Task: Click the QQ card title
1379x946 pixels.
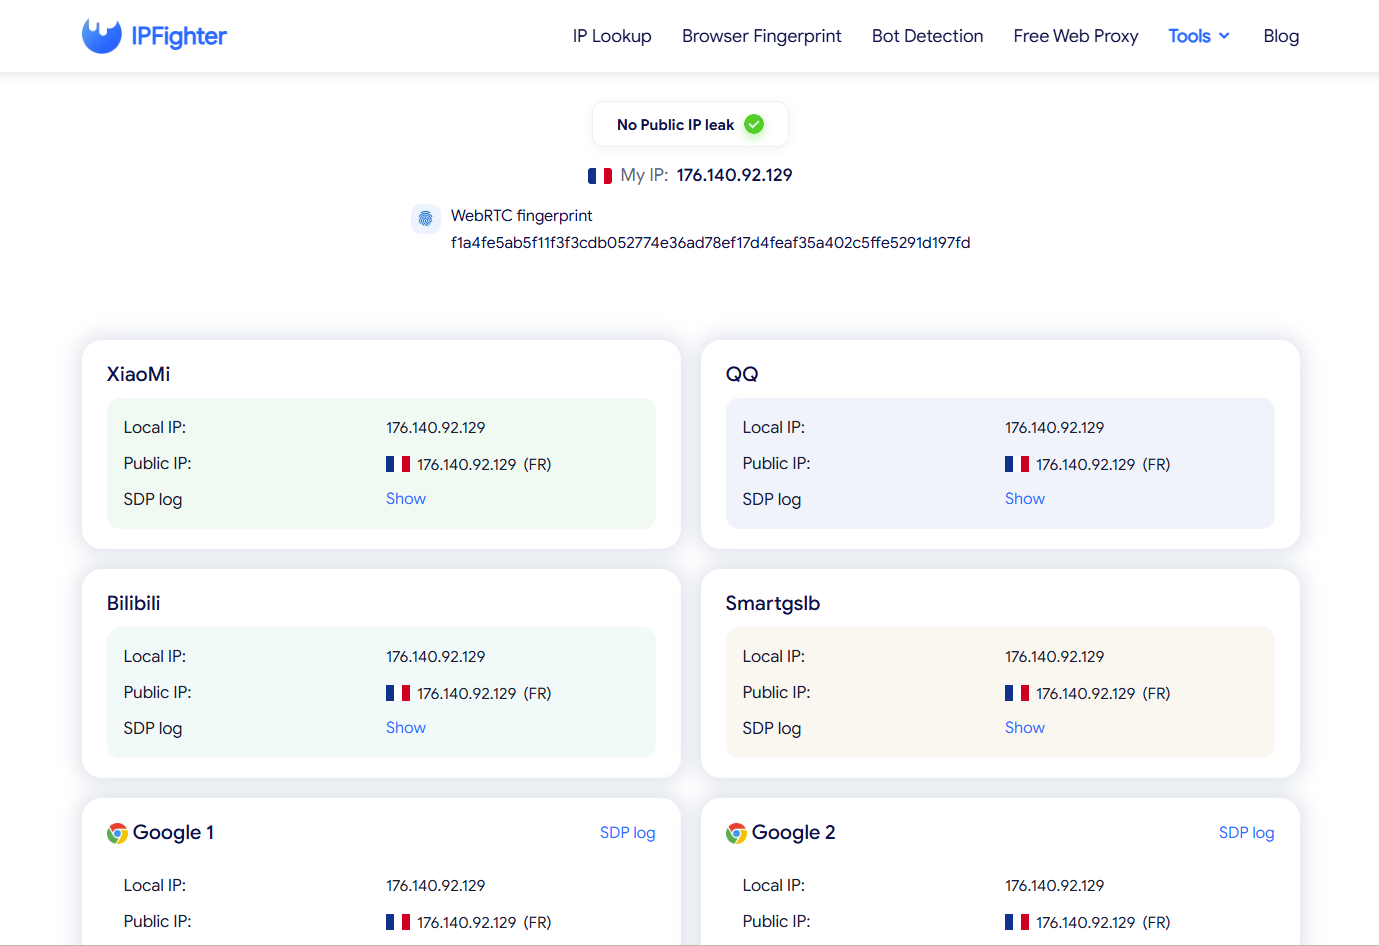Action: coord(742,374)
